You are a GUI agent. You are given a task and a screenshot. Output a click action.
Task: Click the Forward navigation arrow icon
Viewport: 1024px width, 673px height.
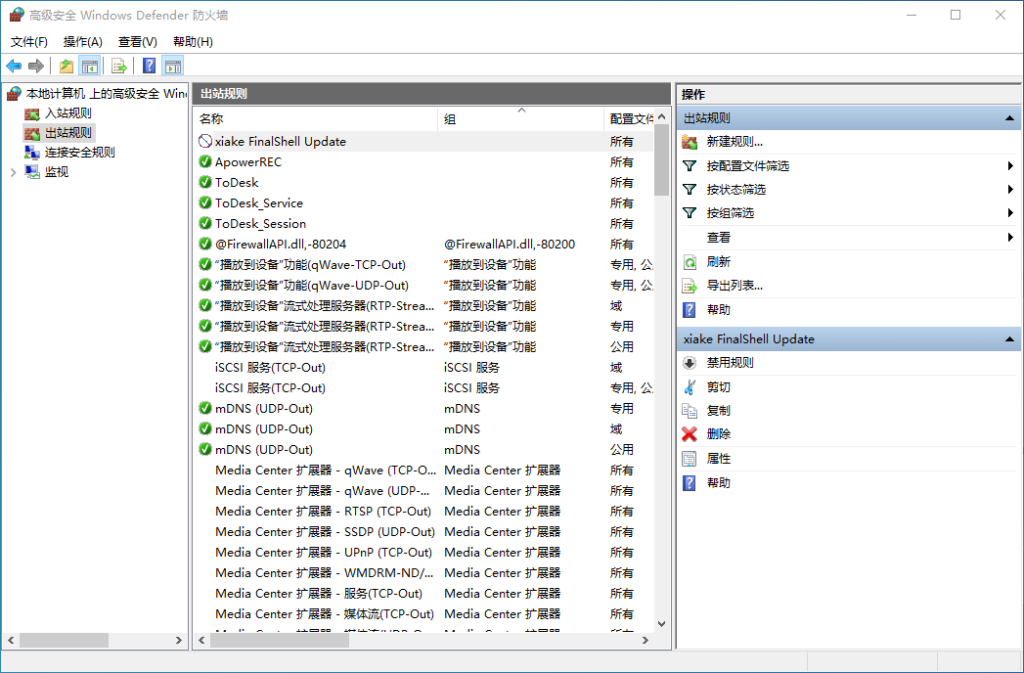37,65
